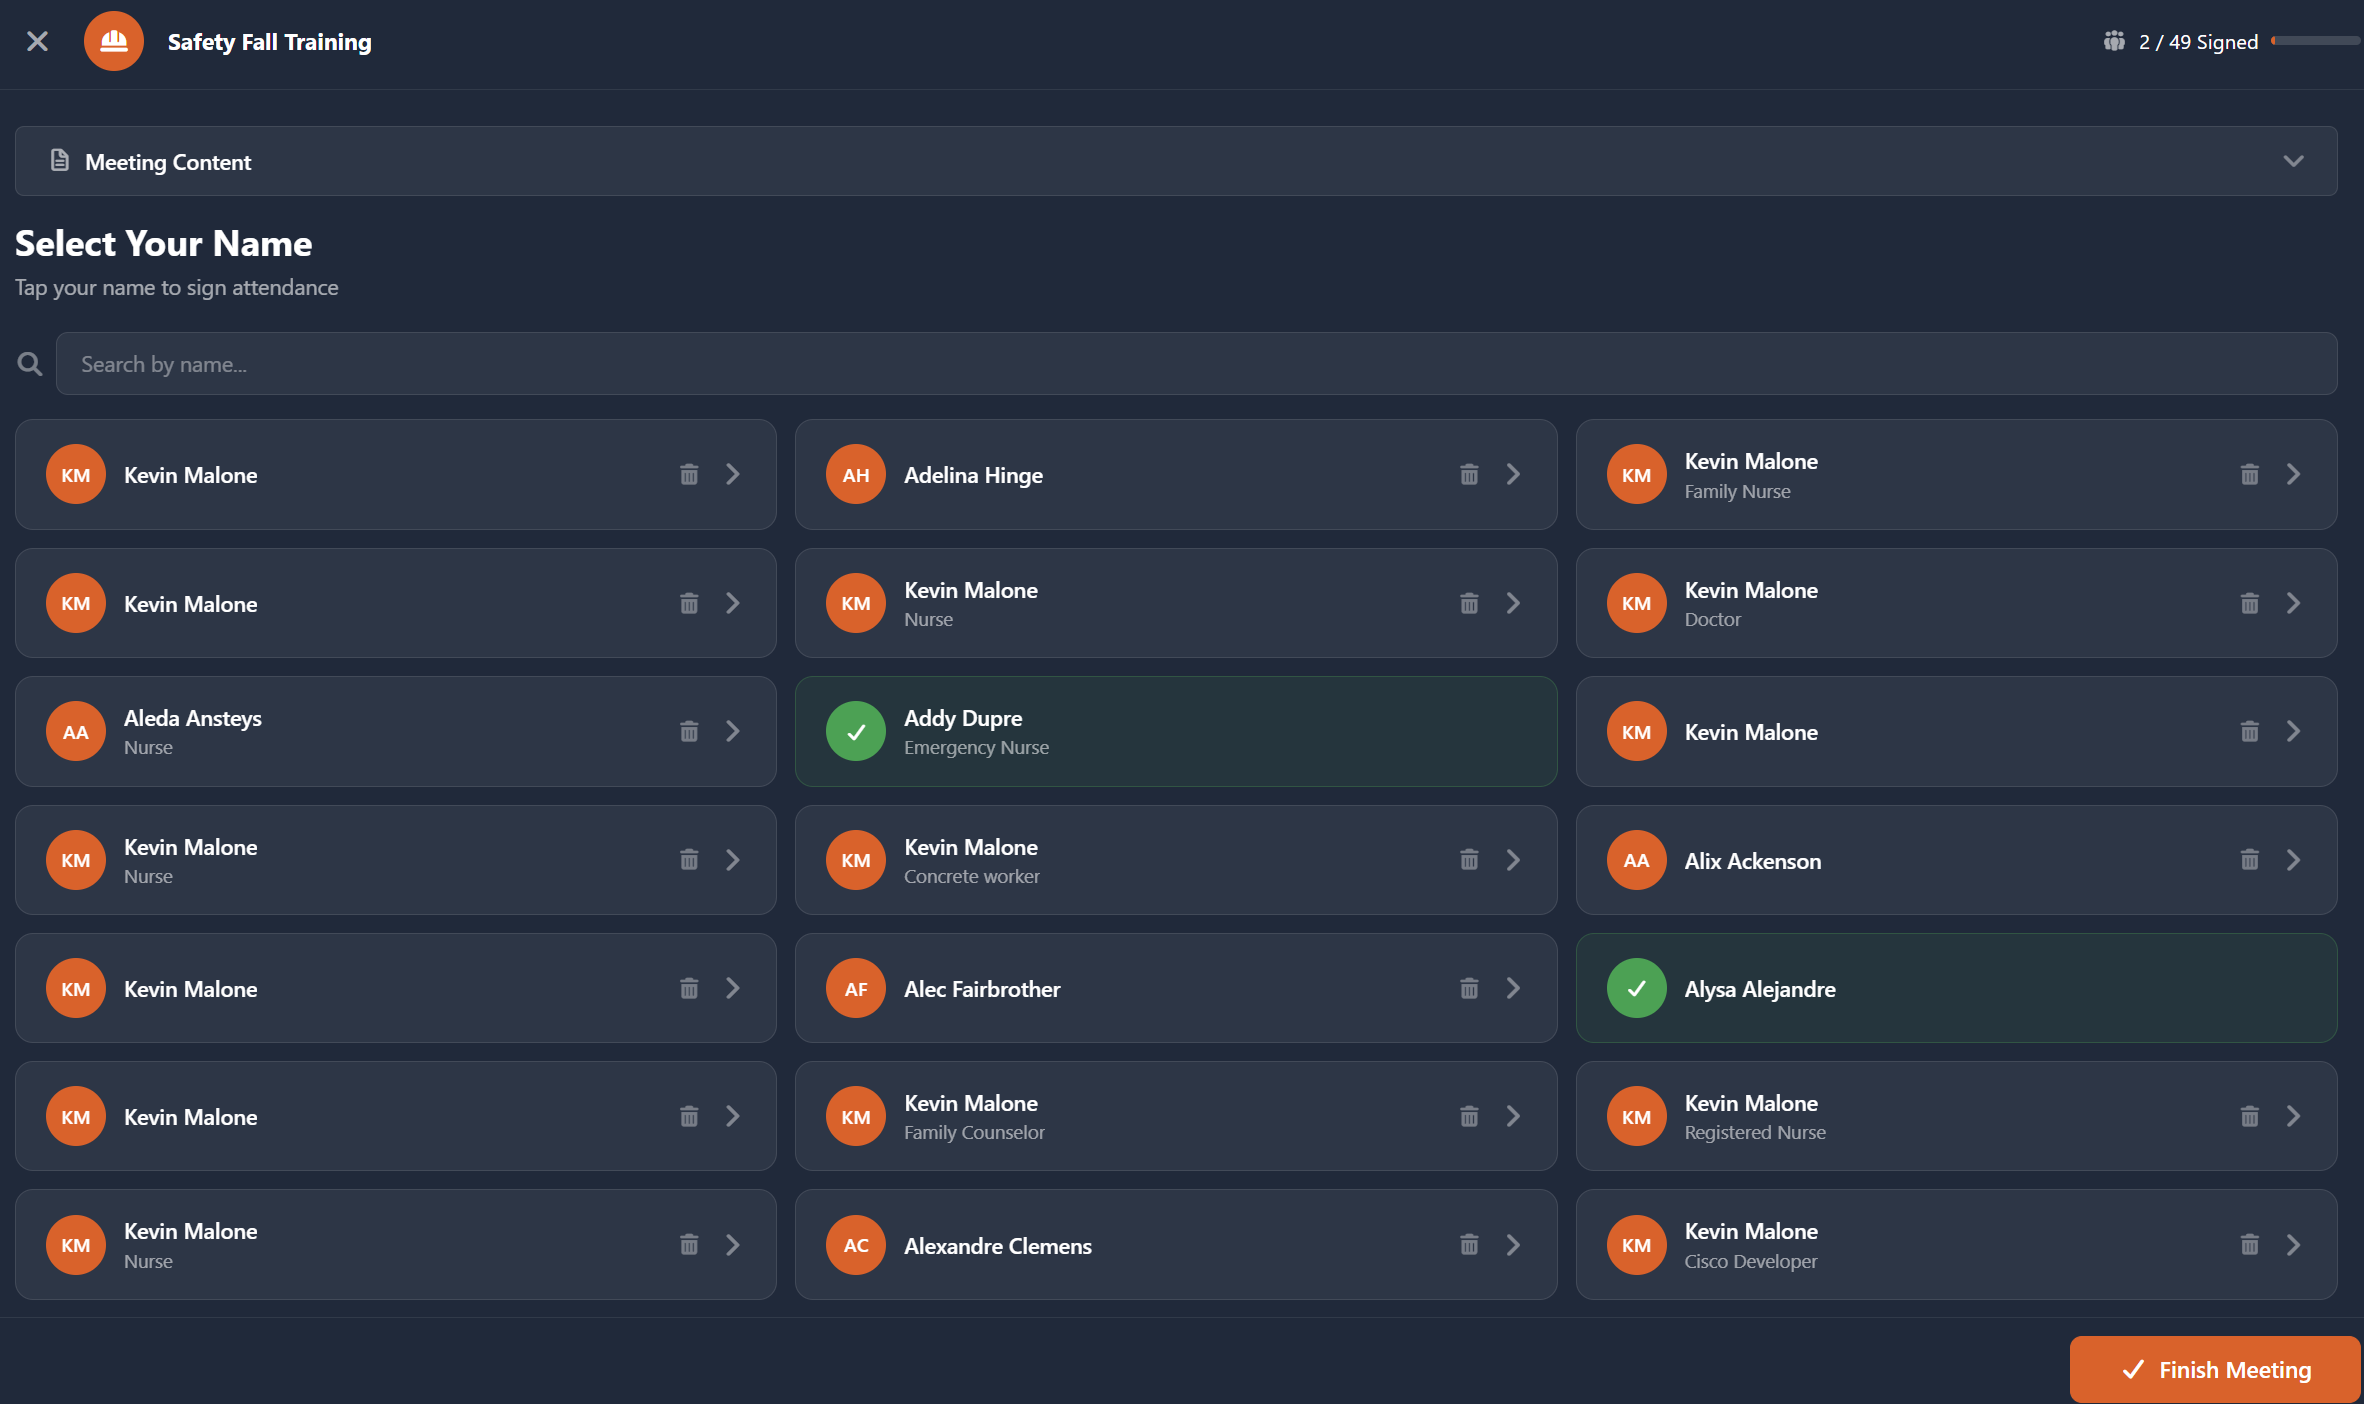This screenshot has width=2364, height=1404.
Task: Toggle Addy Dupre signed checkmark
Action: point(856,731)
